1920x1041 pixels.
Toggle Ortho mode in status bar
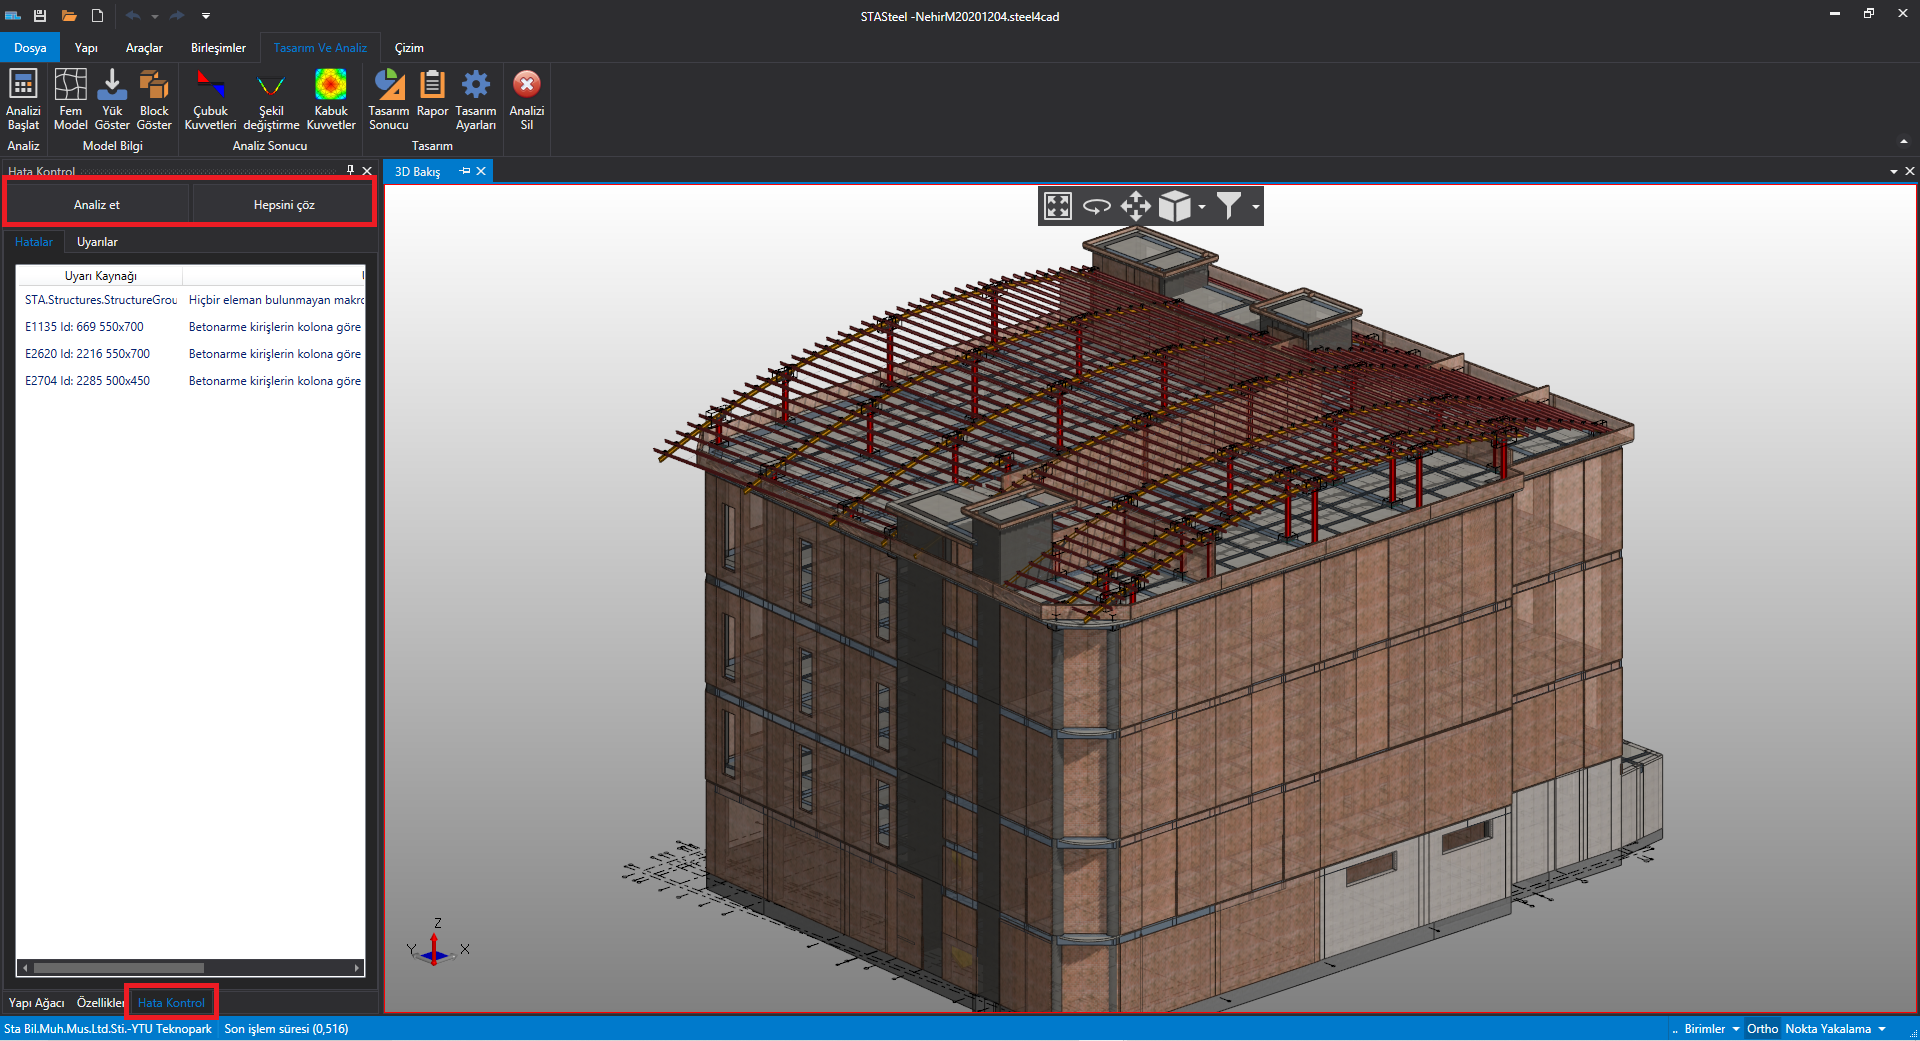point(1762,1028)
